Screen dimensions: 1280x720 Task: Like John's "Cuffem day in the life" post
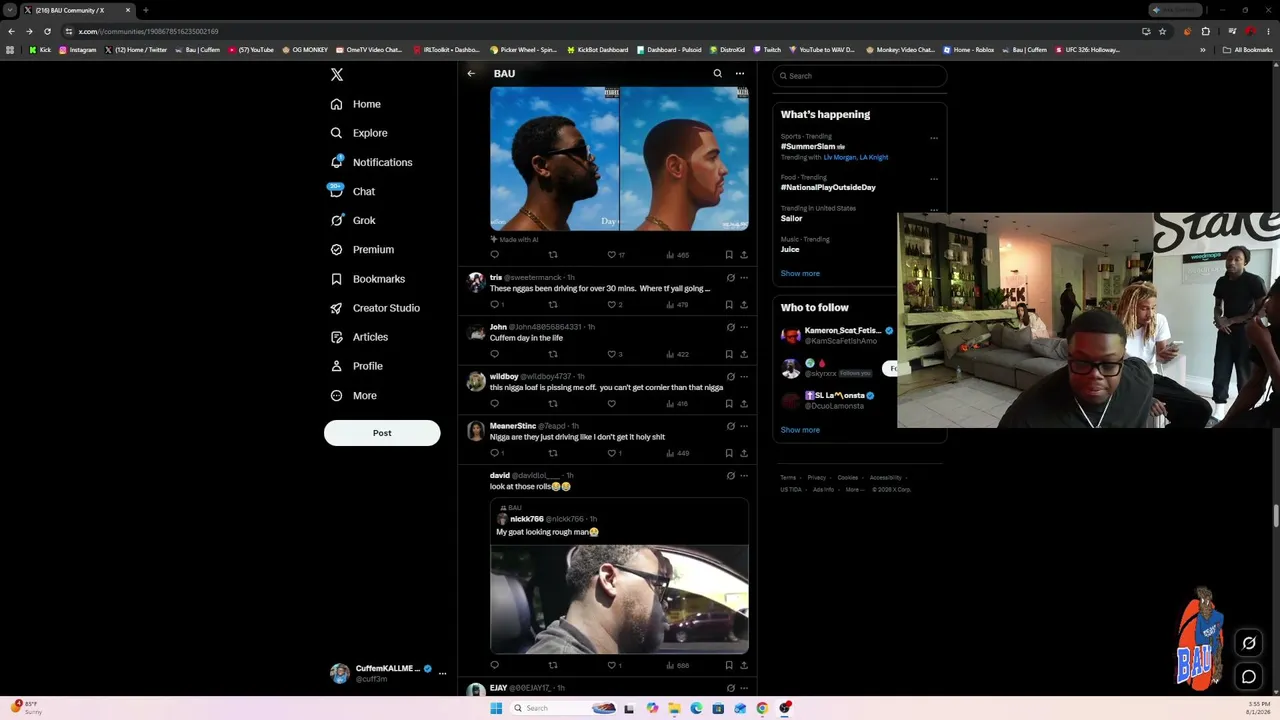tap(612, 354)
